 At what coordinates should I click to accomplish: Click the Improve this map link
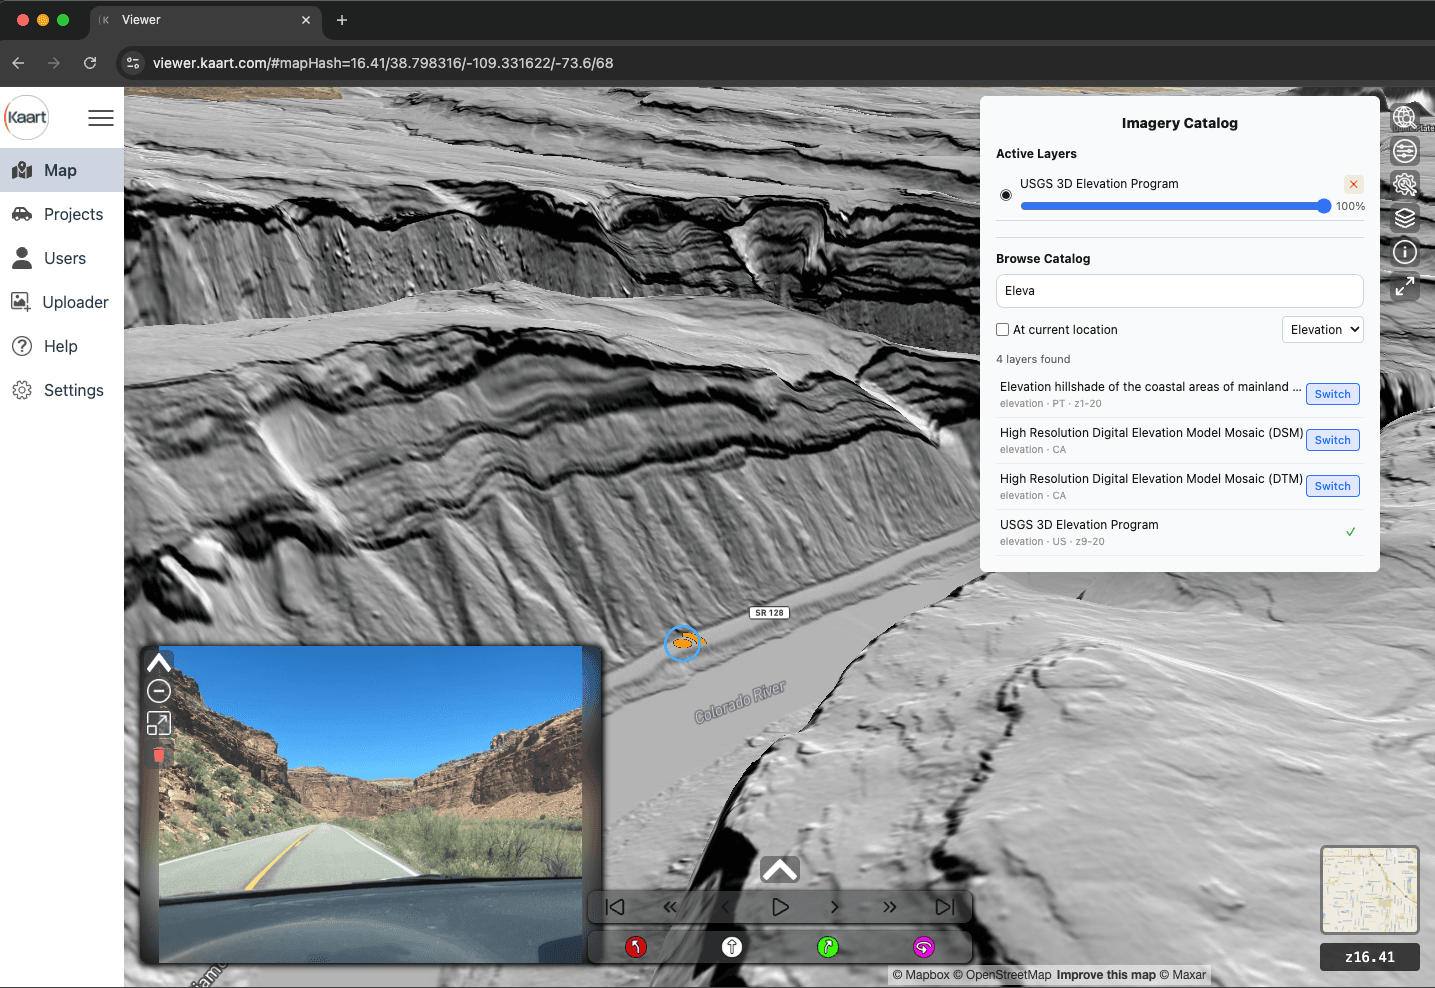(1106, 974)
